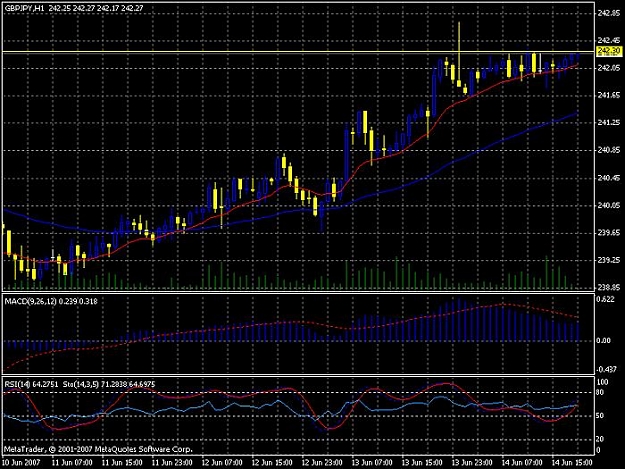Click the 13 Jun 23:00 time label
This screenshot has width=625, height=469.
[x=472, y=463]
